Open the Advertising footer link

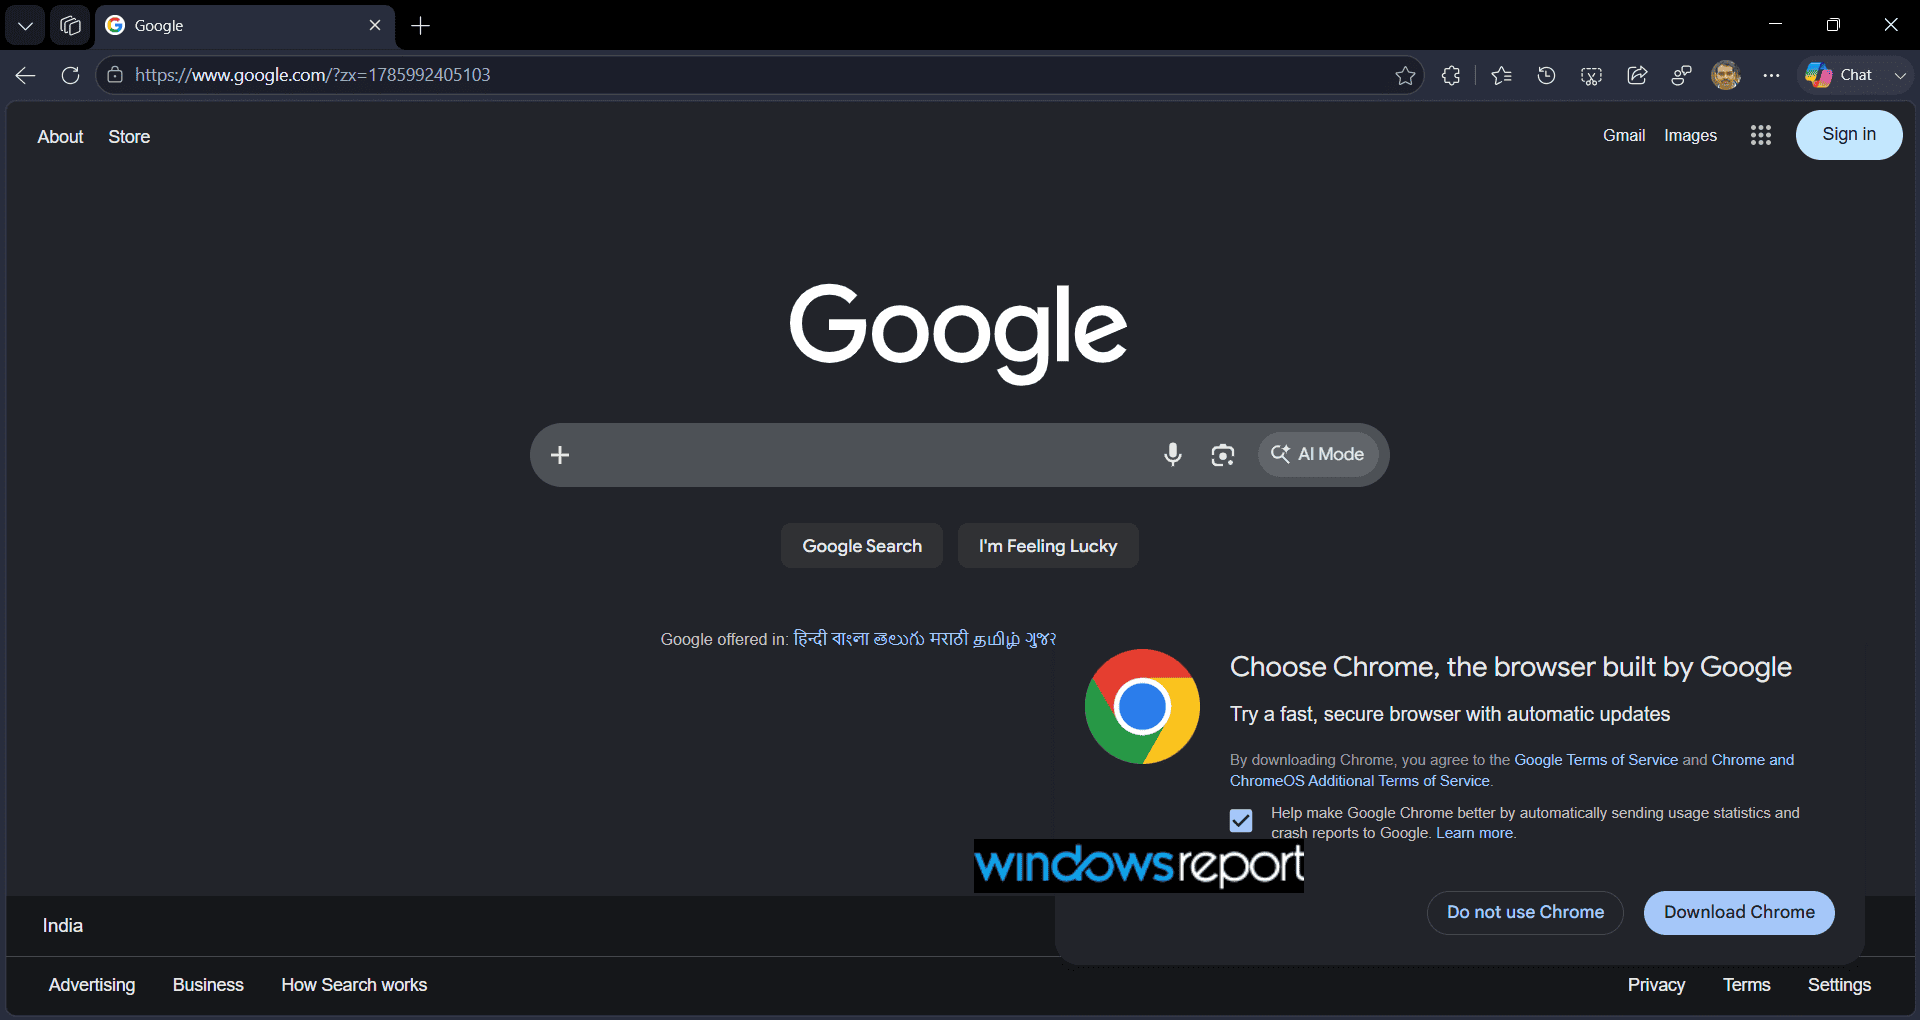92,985
